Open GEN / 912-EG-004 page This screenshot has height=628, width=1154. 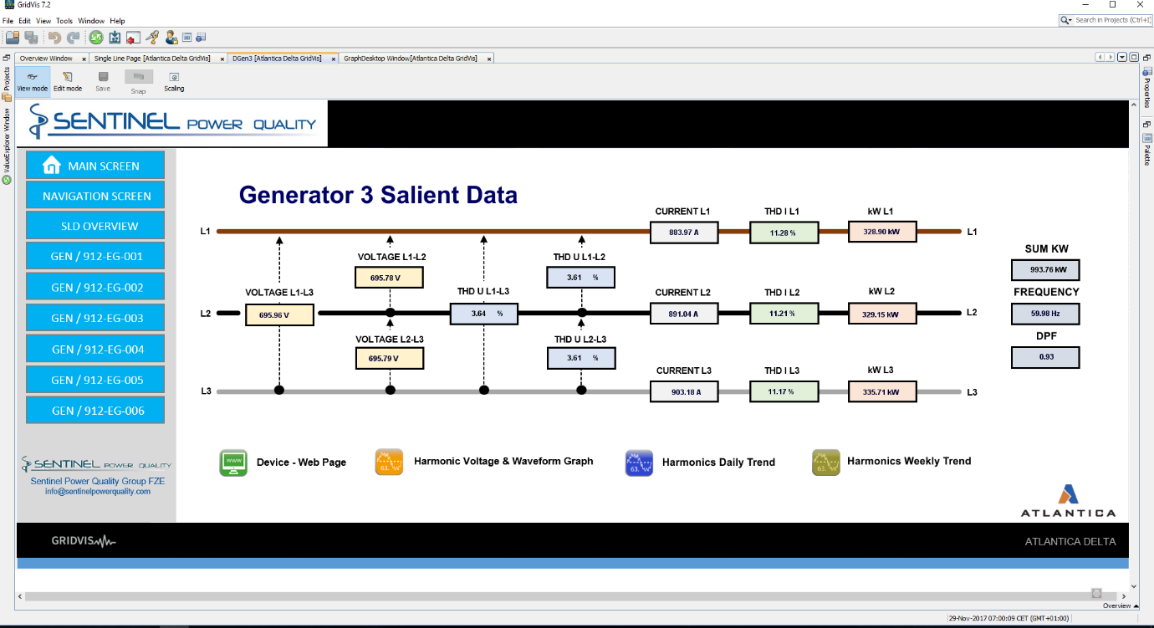tap(96, 349)
